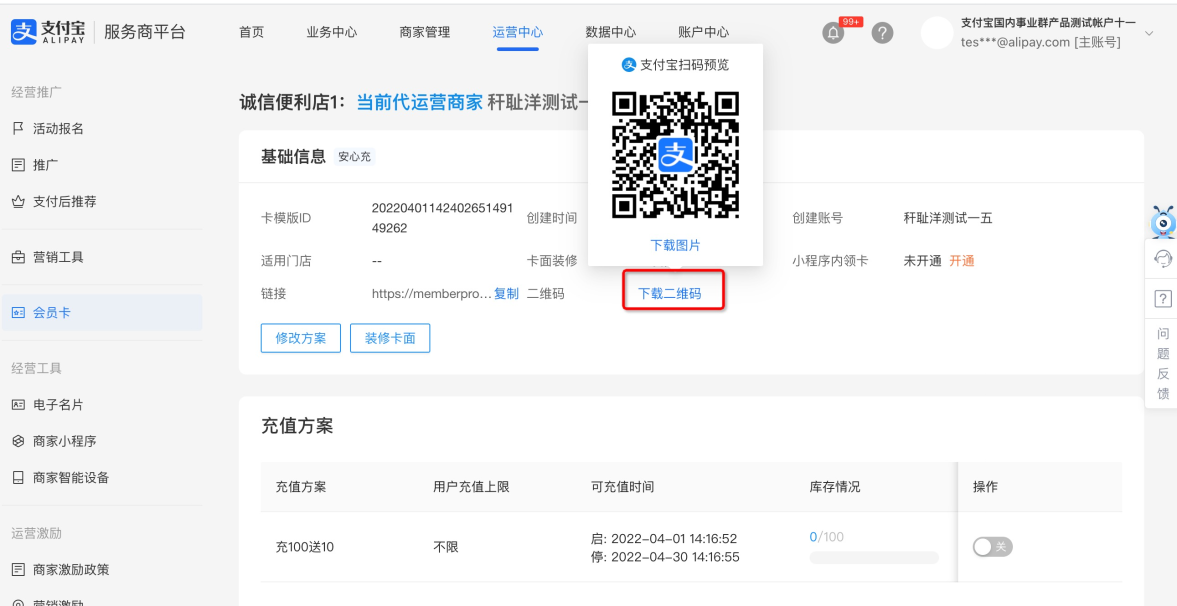This screenshot has height=606, width=1177.
Task: Click the card template ID value
Action: (442, 218)
